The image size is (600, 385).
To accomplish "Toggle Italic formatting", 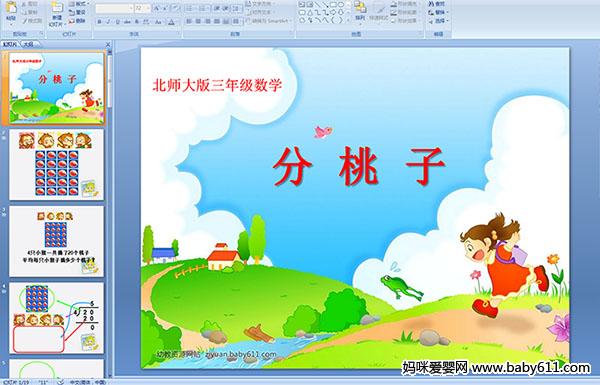I will click(108, 22).
